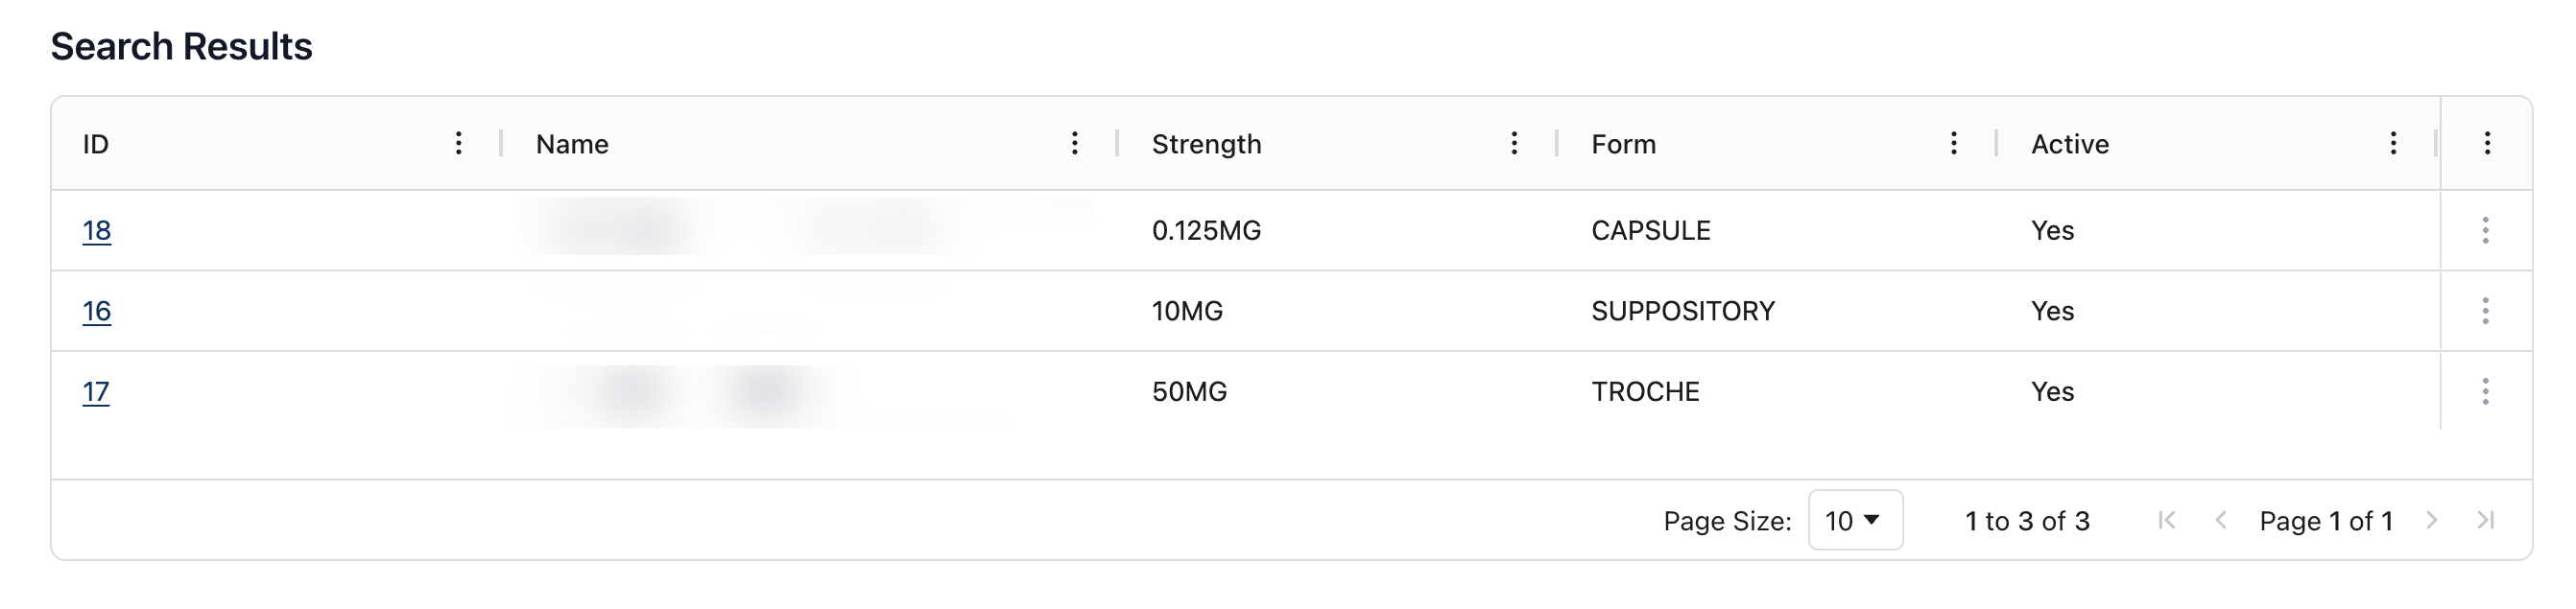Go to the next page
This screenshot has width=2576, height=609.
(2431, 520)
